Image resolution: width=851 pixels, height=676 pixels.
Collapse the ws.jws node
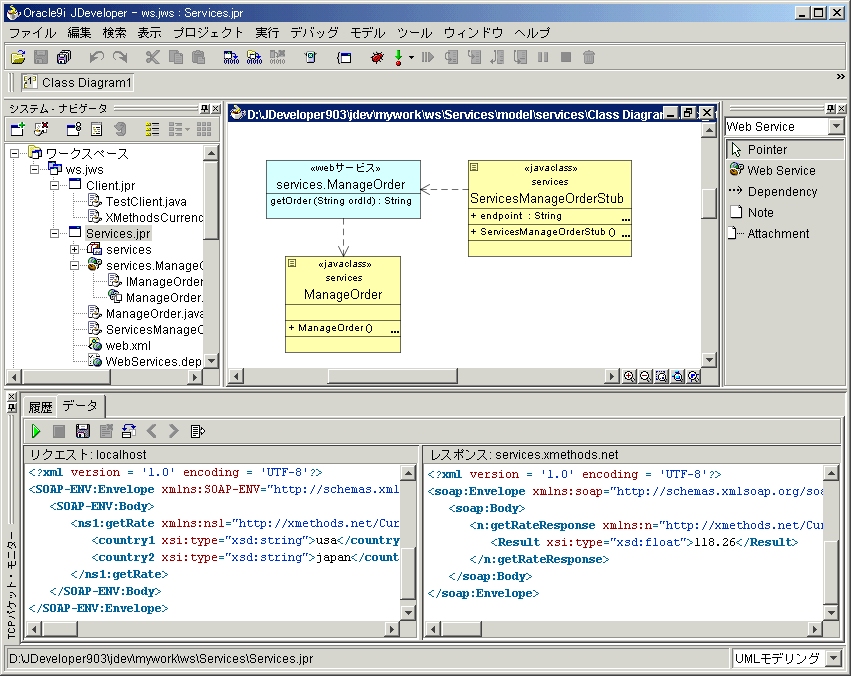[34, 169]
